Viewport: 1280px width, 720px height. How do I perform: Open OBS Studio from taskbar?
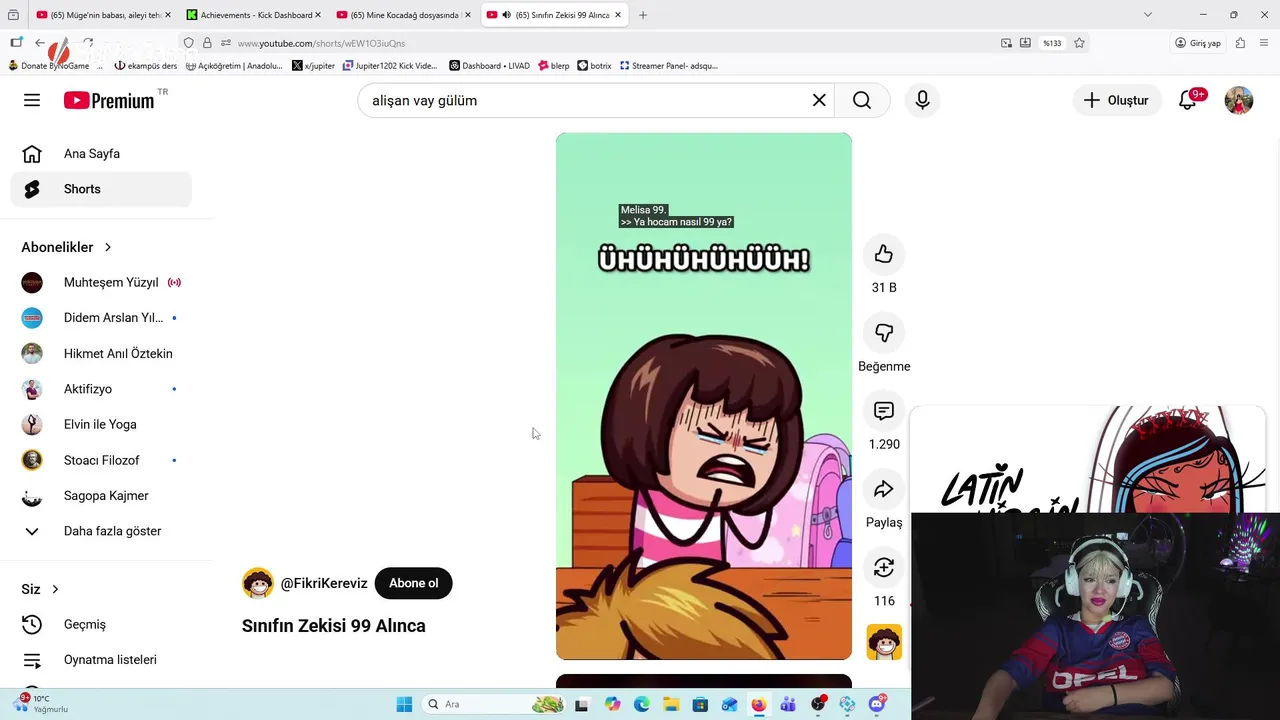818,704
